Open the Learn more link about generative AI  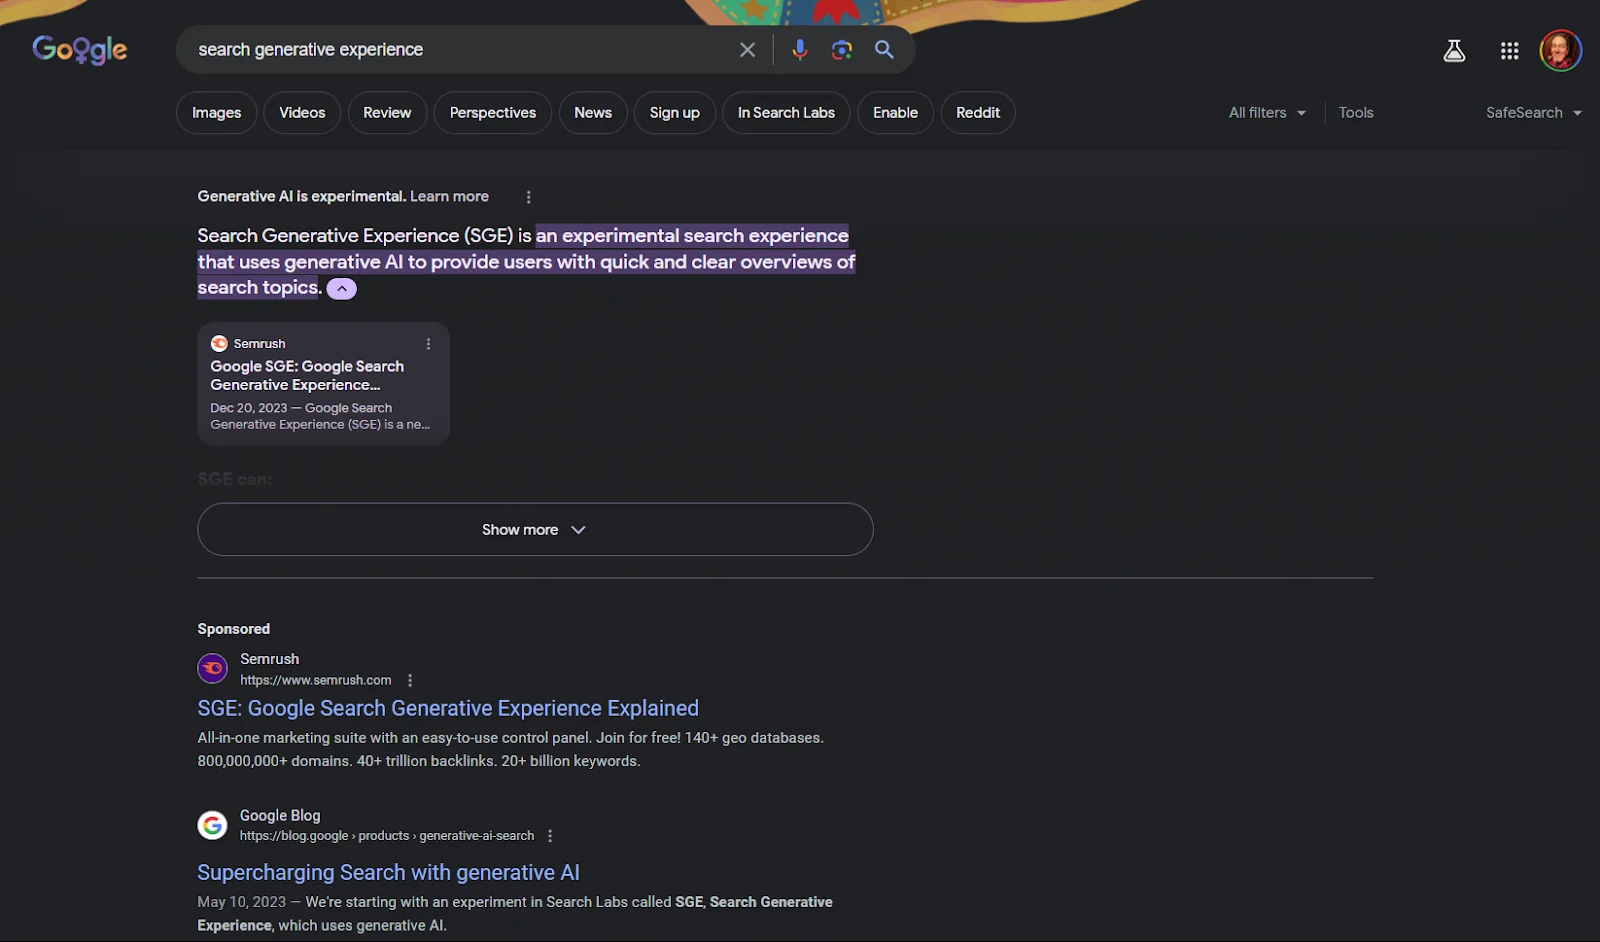(449, 196)
